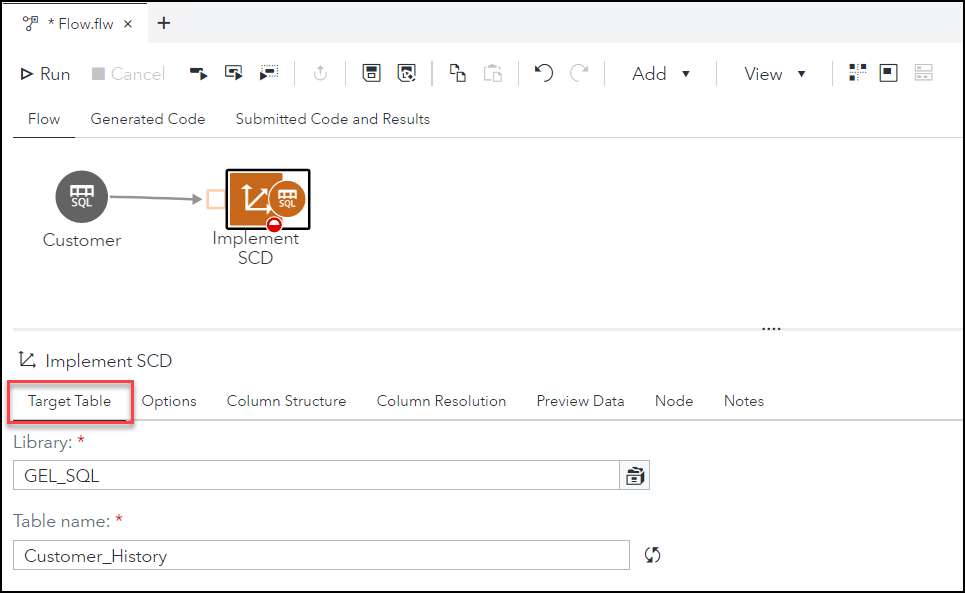Open the Add dropdown menu
Screen dimensions: 965x593
point(661,74)
